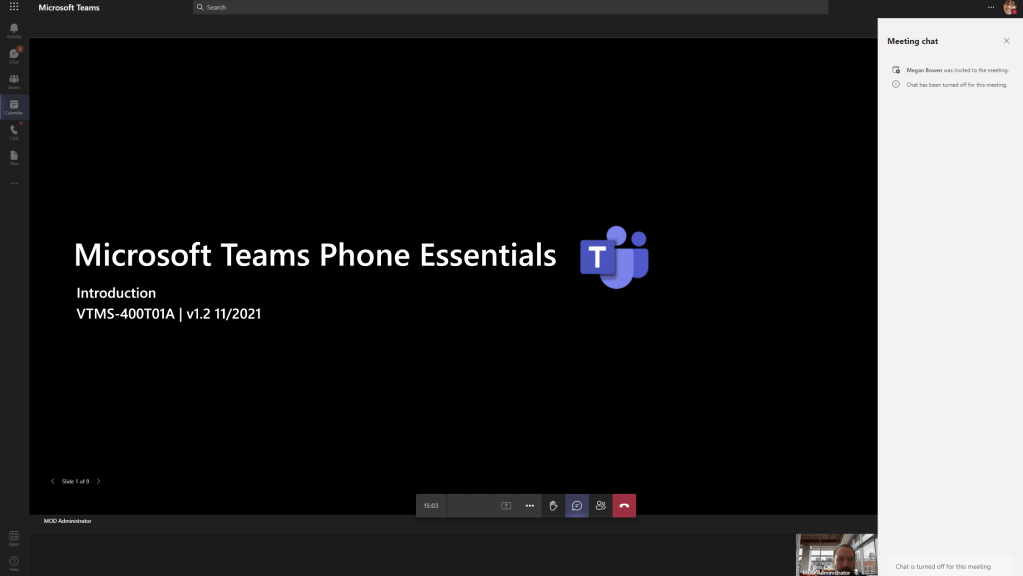
Task: Open the Apps store icon
Action: click(x=14, y=539)
